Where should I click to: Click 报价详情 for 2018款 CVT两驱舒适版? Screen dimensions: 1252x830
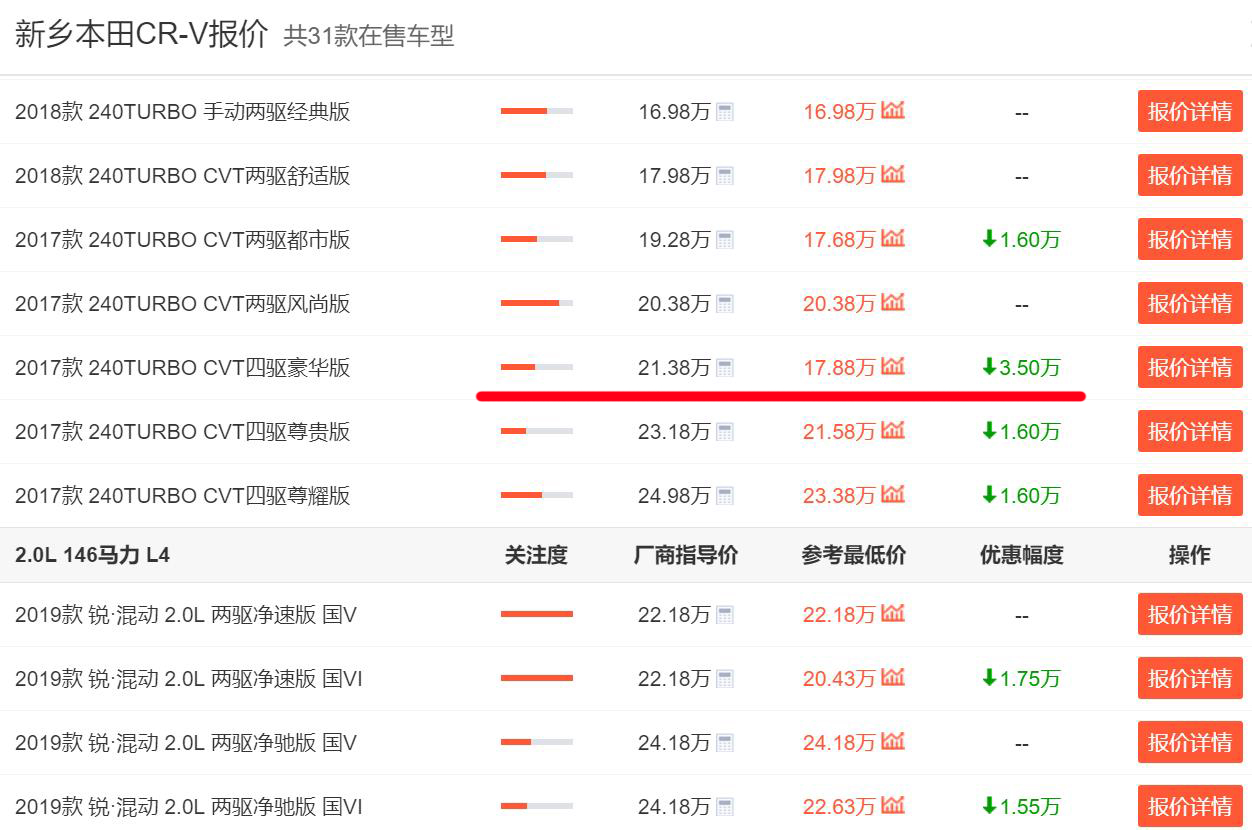click(1190, 175)
